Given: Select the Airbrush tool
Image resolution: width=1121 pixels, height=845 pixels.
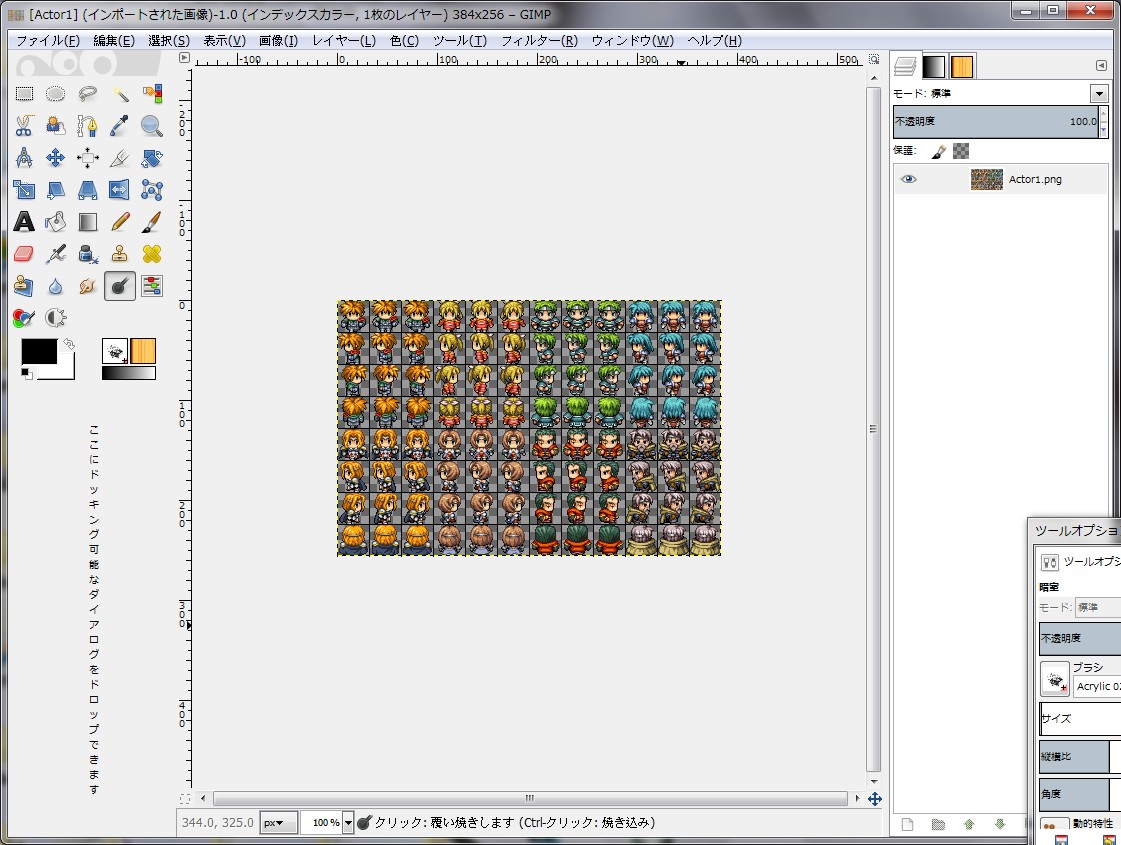Looking at the screenshot, I should pyautogui.click(x=56, y=255).
